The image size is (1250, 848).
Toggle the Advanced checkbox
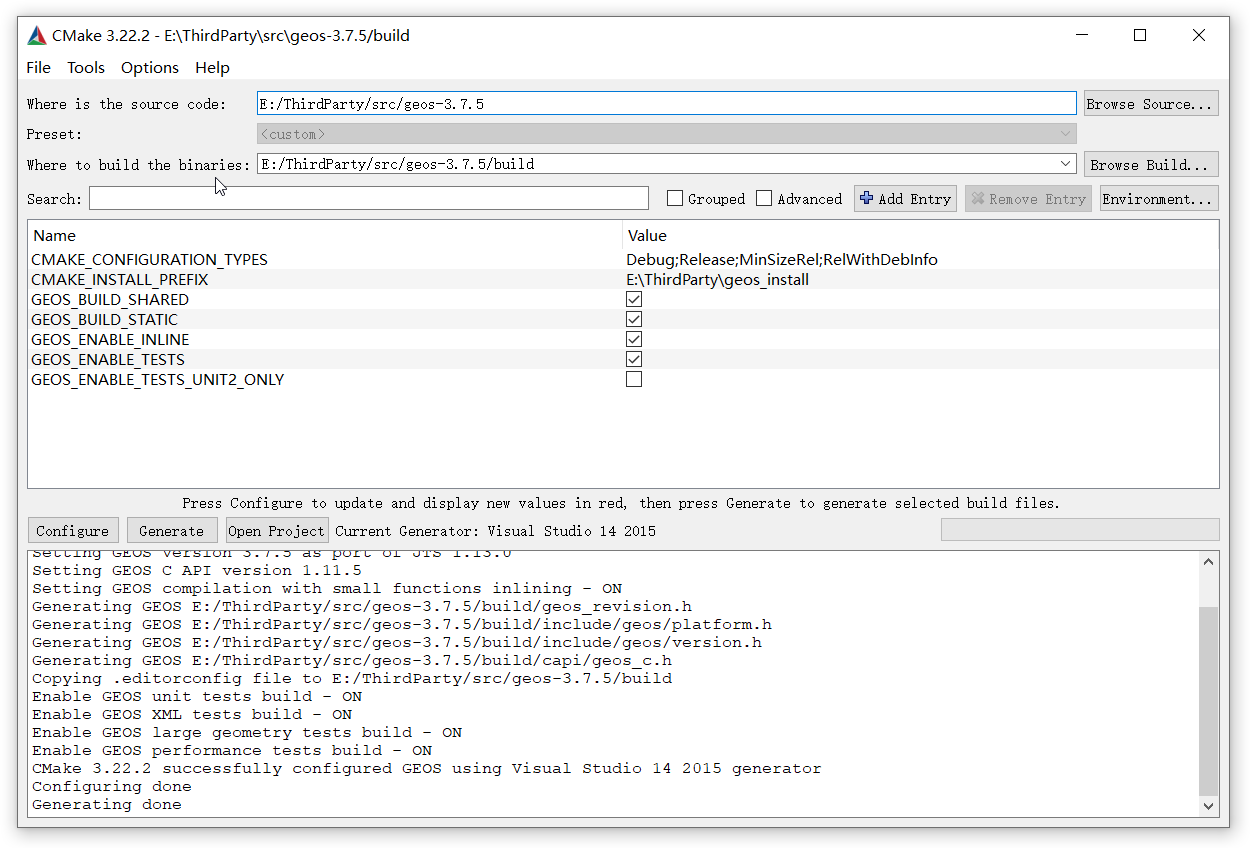(764, 198)
